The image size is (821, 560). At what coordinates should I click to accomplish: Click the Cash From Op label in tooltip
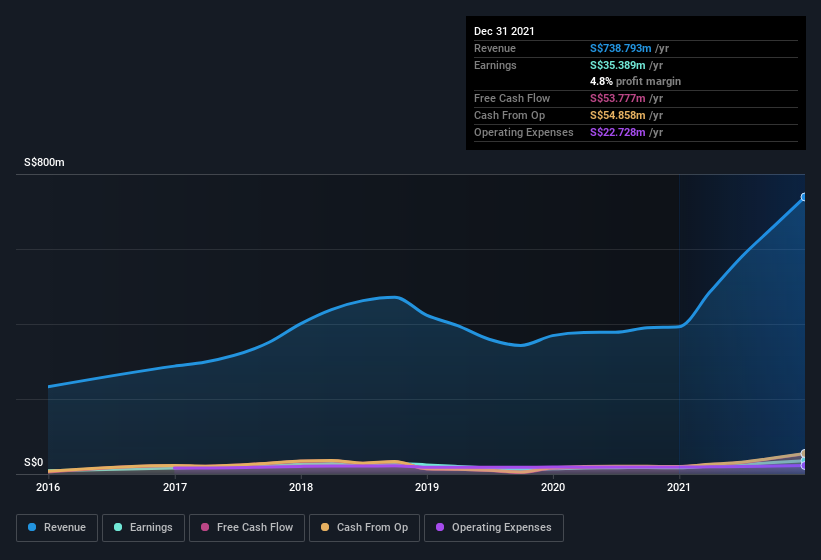point(509,115)
